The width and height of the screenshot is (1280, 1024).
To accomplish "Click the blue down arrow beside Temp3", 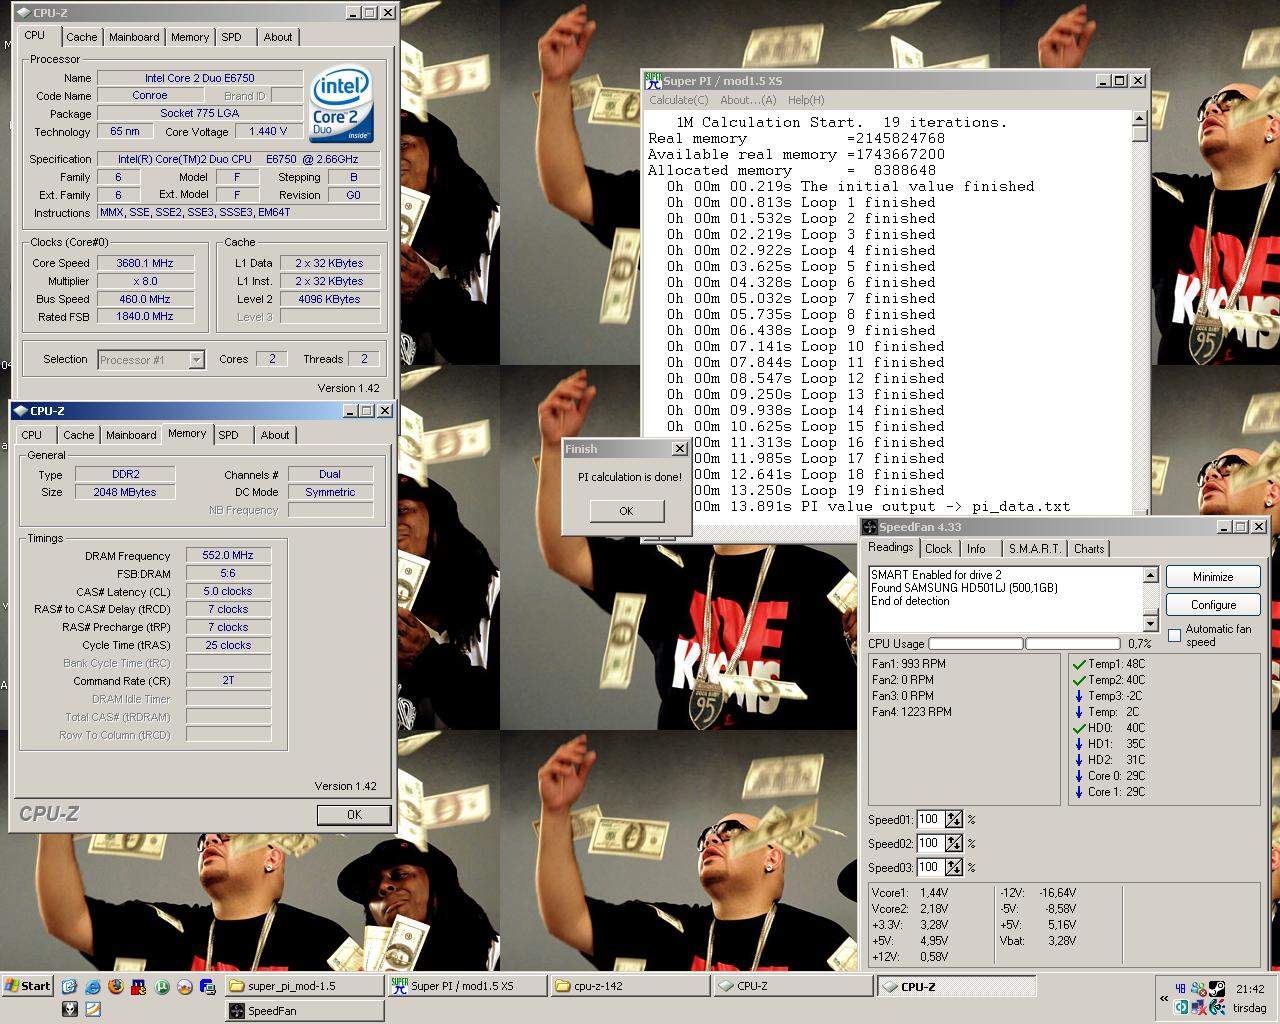I will 1079,696.
